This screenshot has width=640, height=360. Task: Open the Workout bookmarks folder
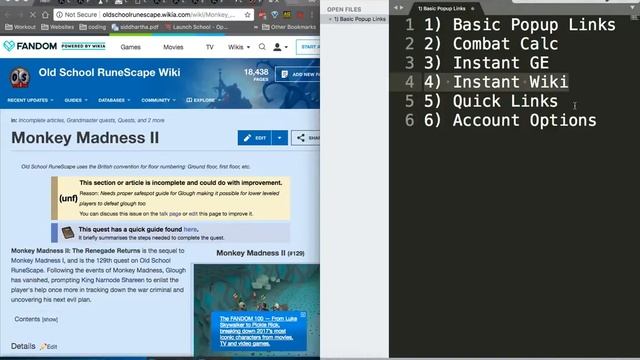click(20, 27)
